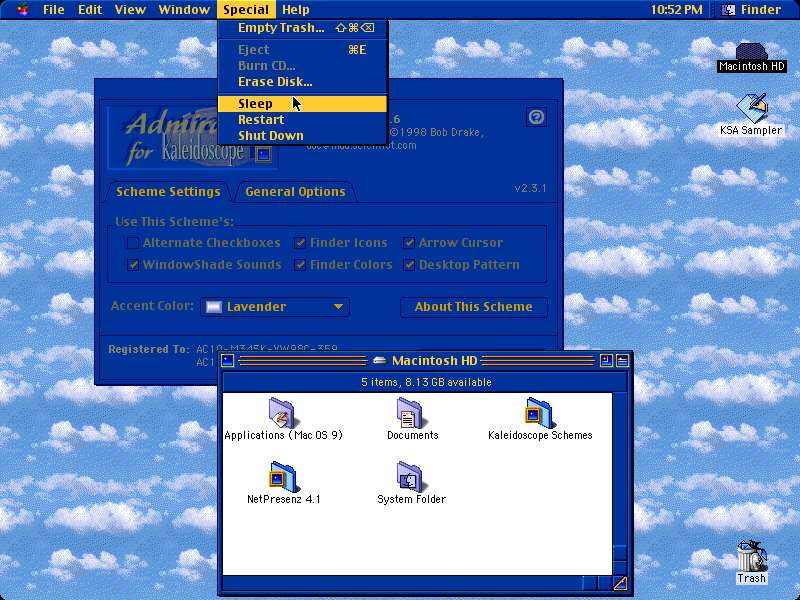The width and height of the screenshot is (800, 600).
Task: Open the Help menu
Action: (296, 10)
